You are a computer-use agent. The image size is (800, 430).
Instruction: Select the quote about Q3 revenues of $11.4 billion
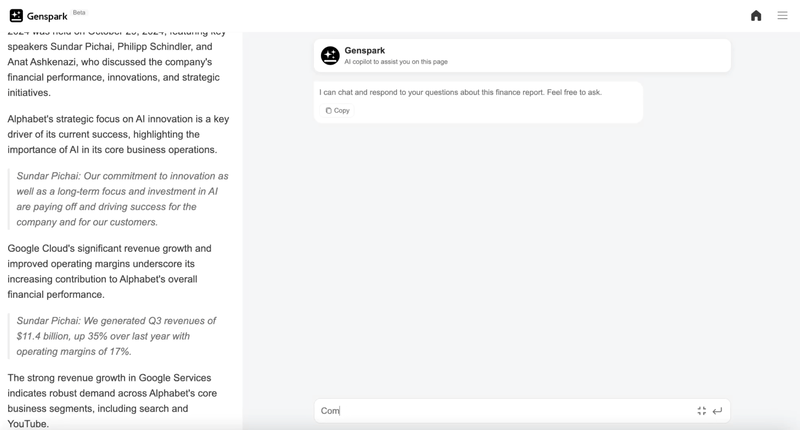116,336
